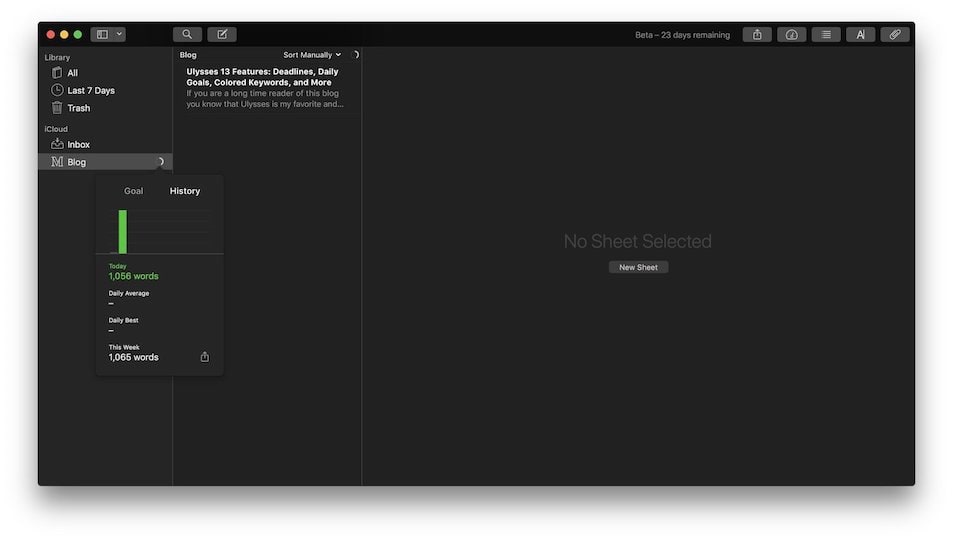Select the History tab in the popover
This screenshot has width=953, height=540.
pyautogui.click(x=185, y=191)
